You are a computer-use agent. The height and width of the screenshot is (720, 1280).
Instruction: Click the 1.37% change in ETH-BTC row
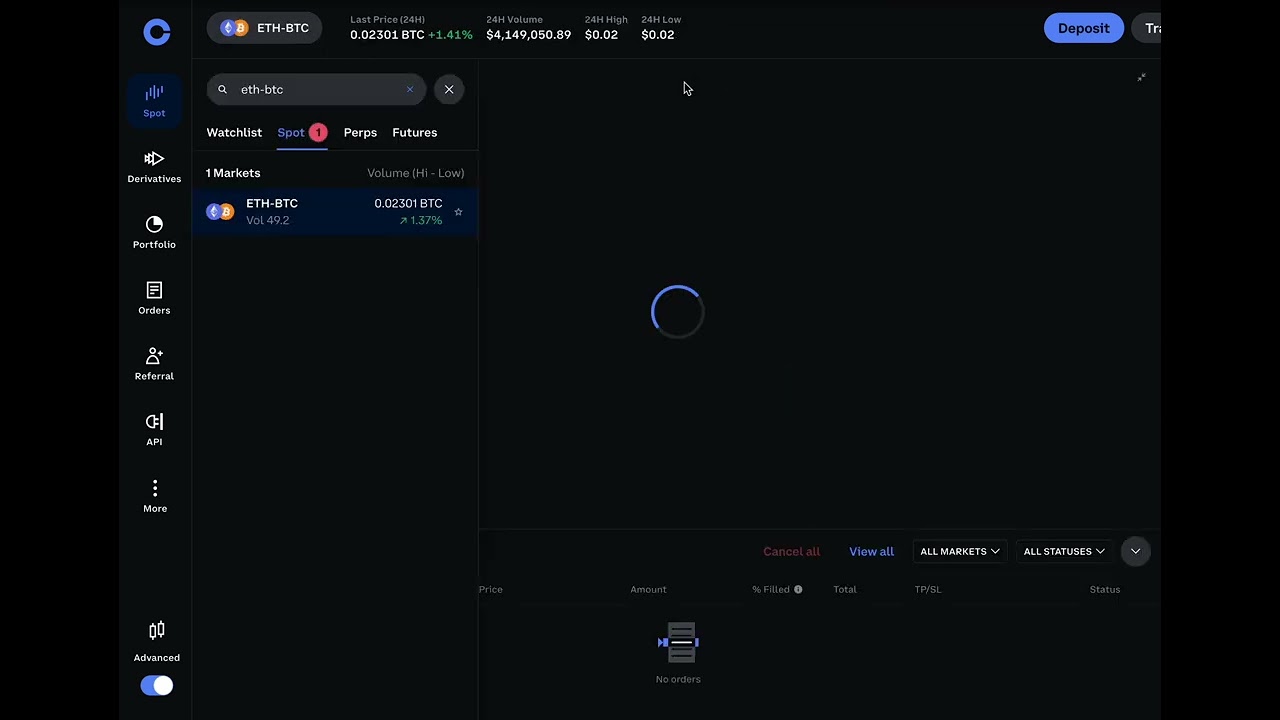pyautogui.click(x=420, y=220)
